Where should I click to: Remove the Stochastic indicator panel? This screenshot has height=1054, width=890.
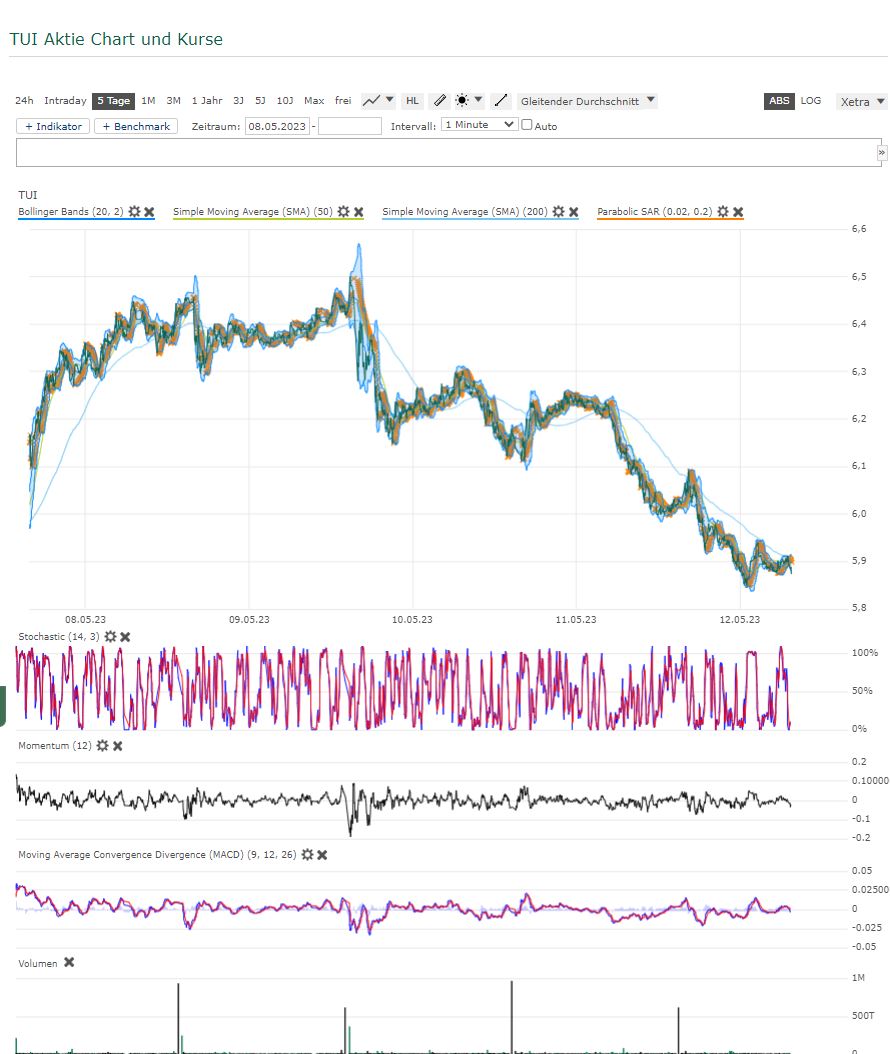(125, 637)
